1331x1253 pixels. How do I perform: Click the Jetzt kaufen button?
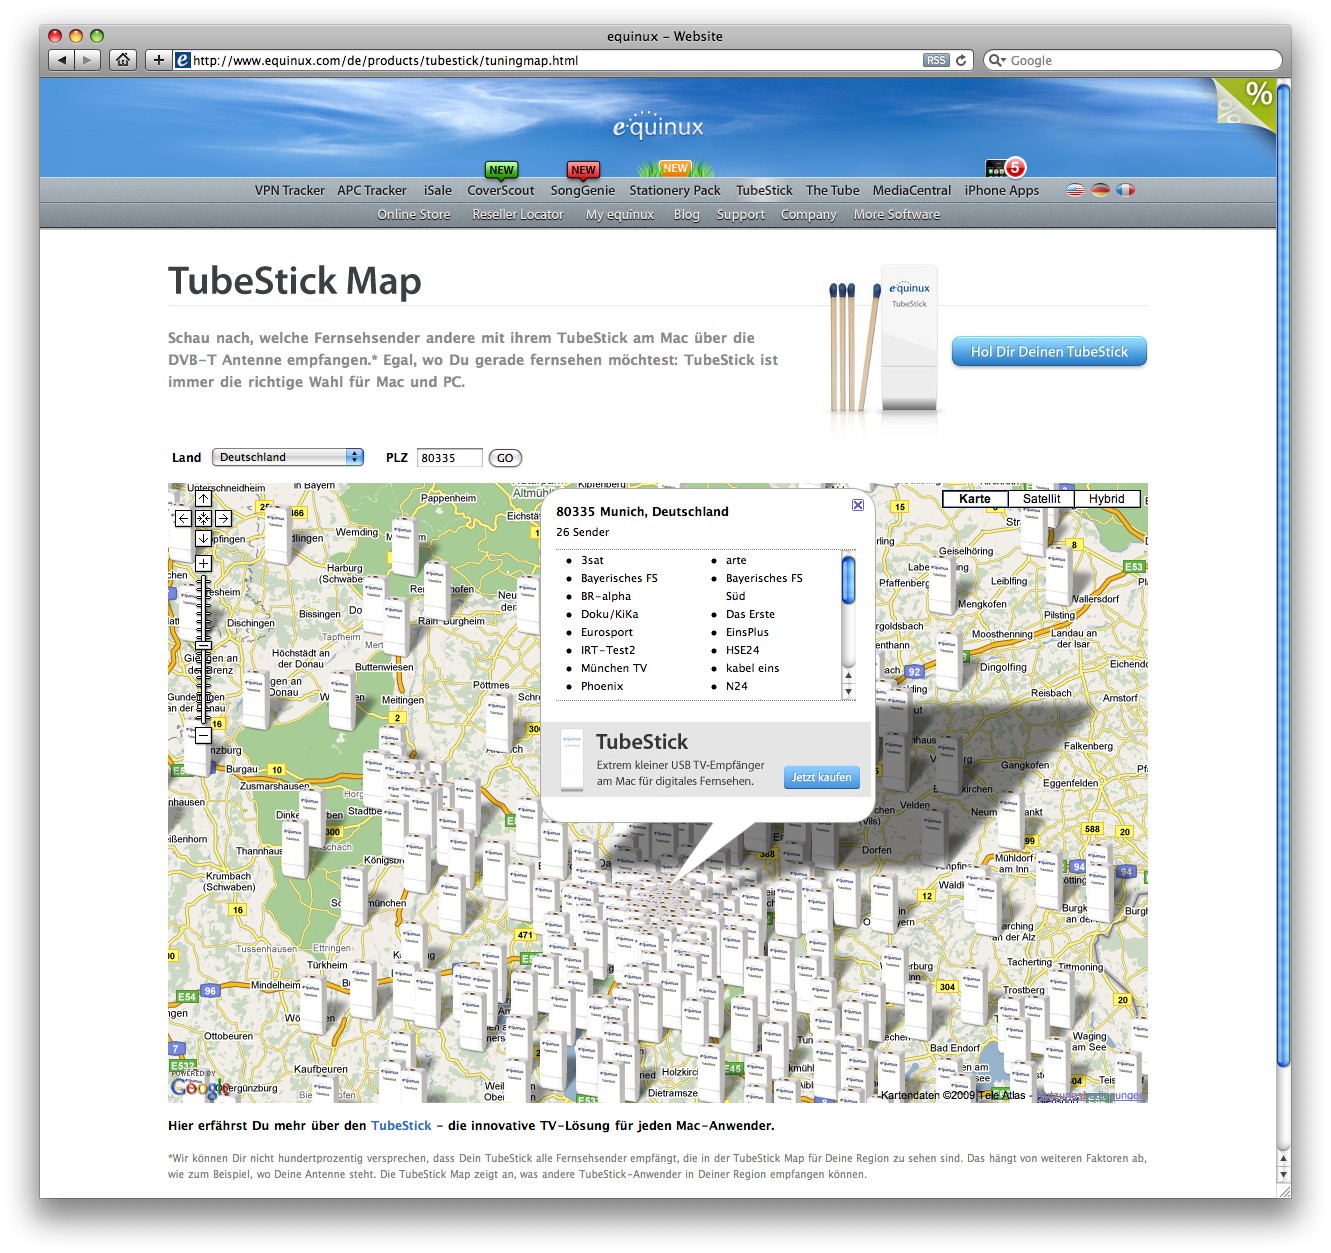pos(821,777)
